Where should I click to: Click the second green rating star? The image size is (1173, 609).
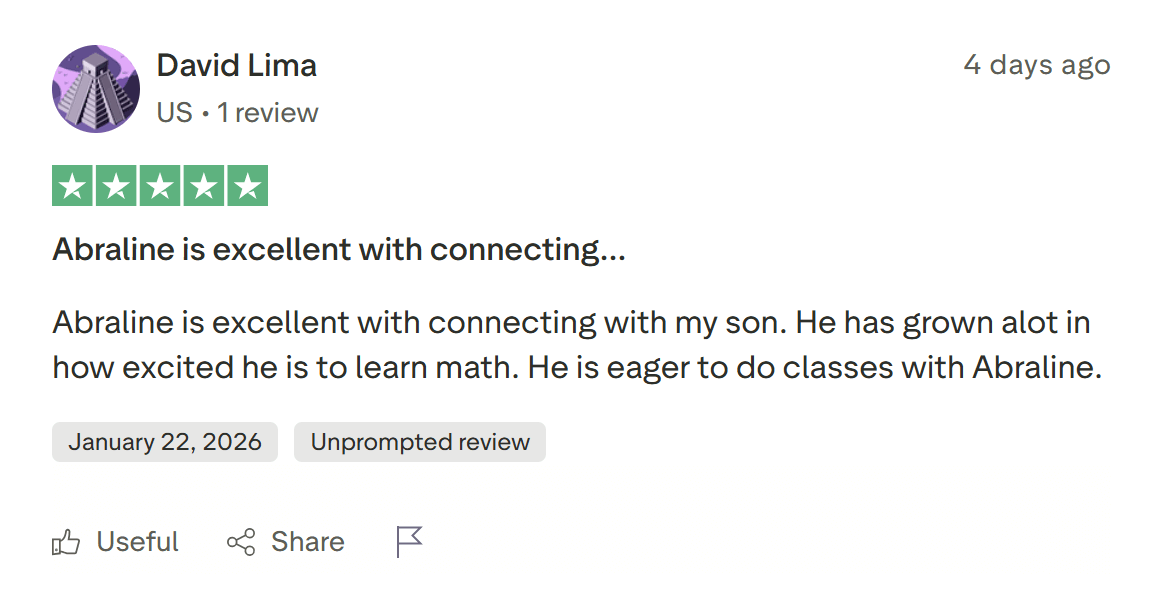(x=116, y=186)
